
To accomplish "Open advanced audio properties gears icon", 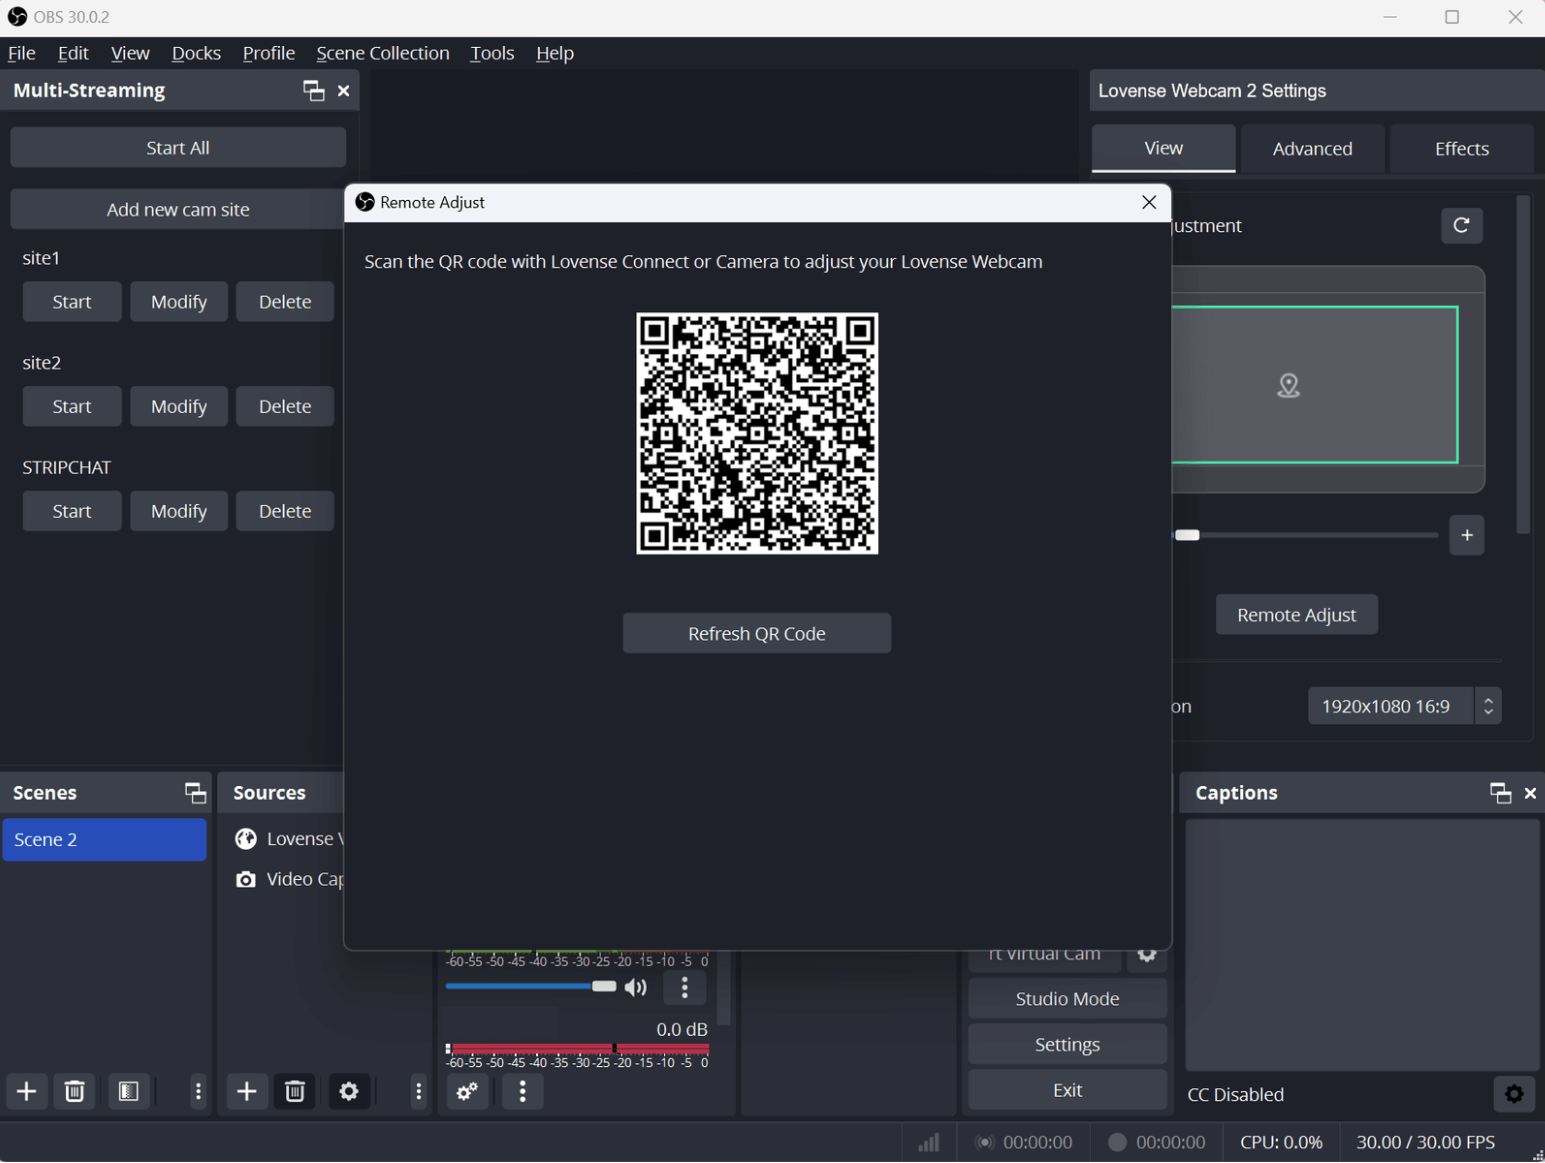I will [x=467, y=1092].
